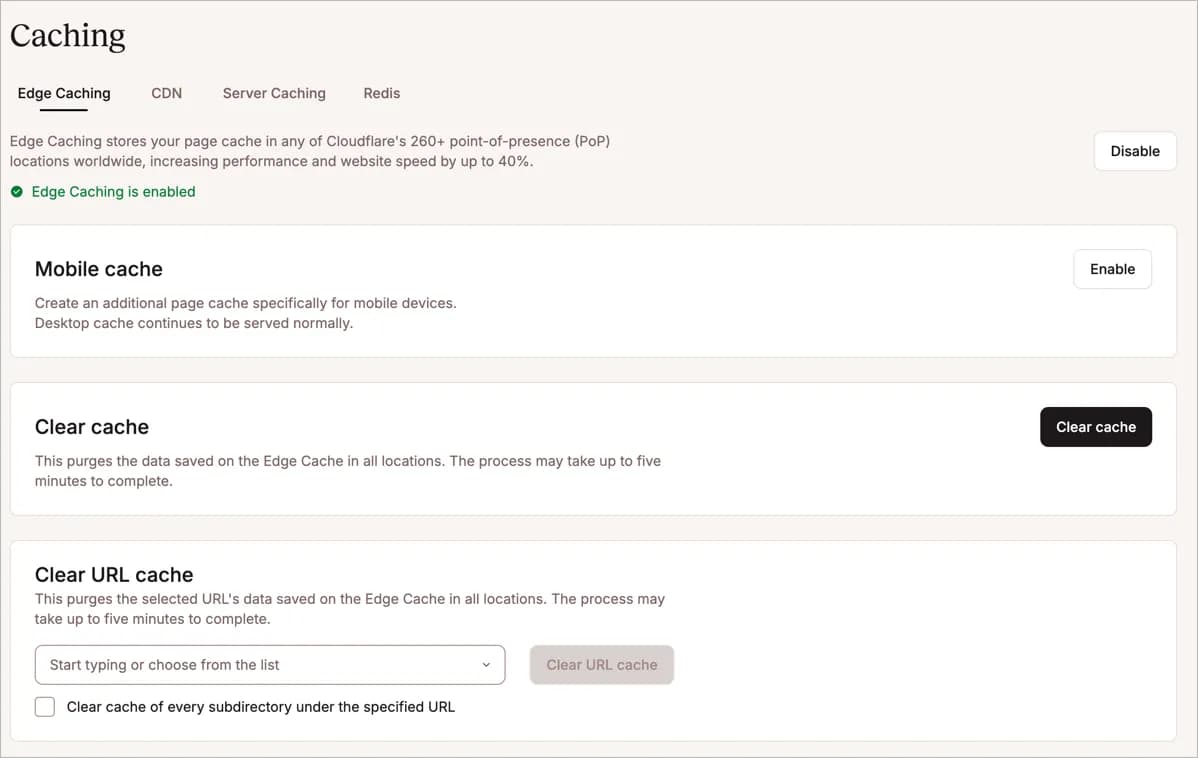Switch to the CDN tab

tap(166, 93)
